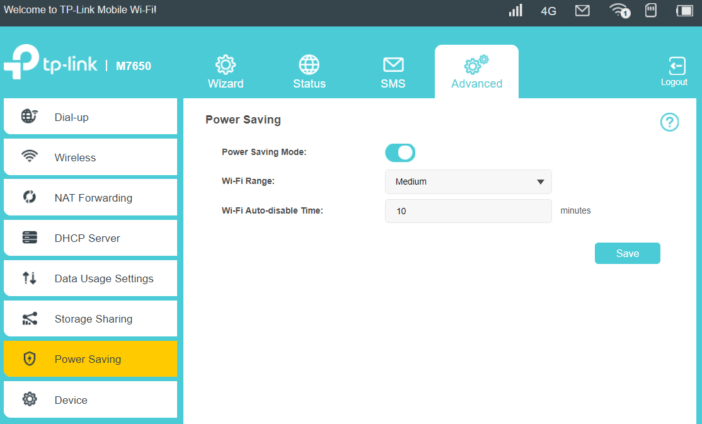Viewport: 702px width, 424px height.
Task: Click the 'Wi-Fi Range:' label
Action: 248,181
